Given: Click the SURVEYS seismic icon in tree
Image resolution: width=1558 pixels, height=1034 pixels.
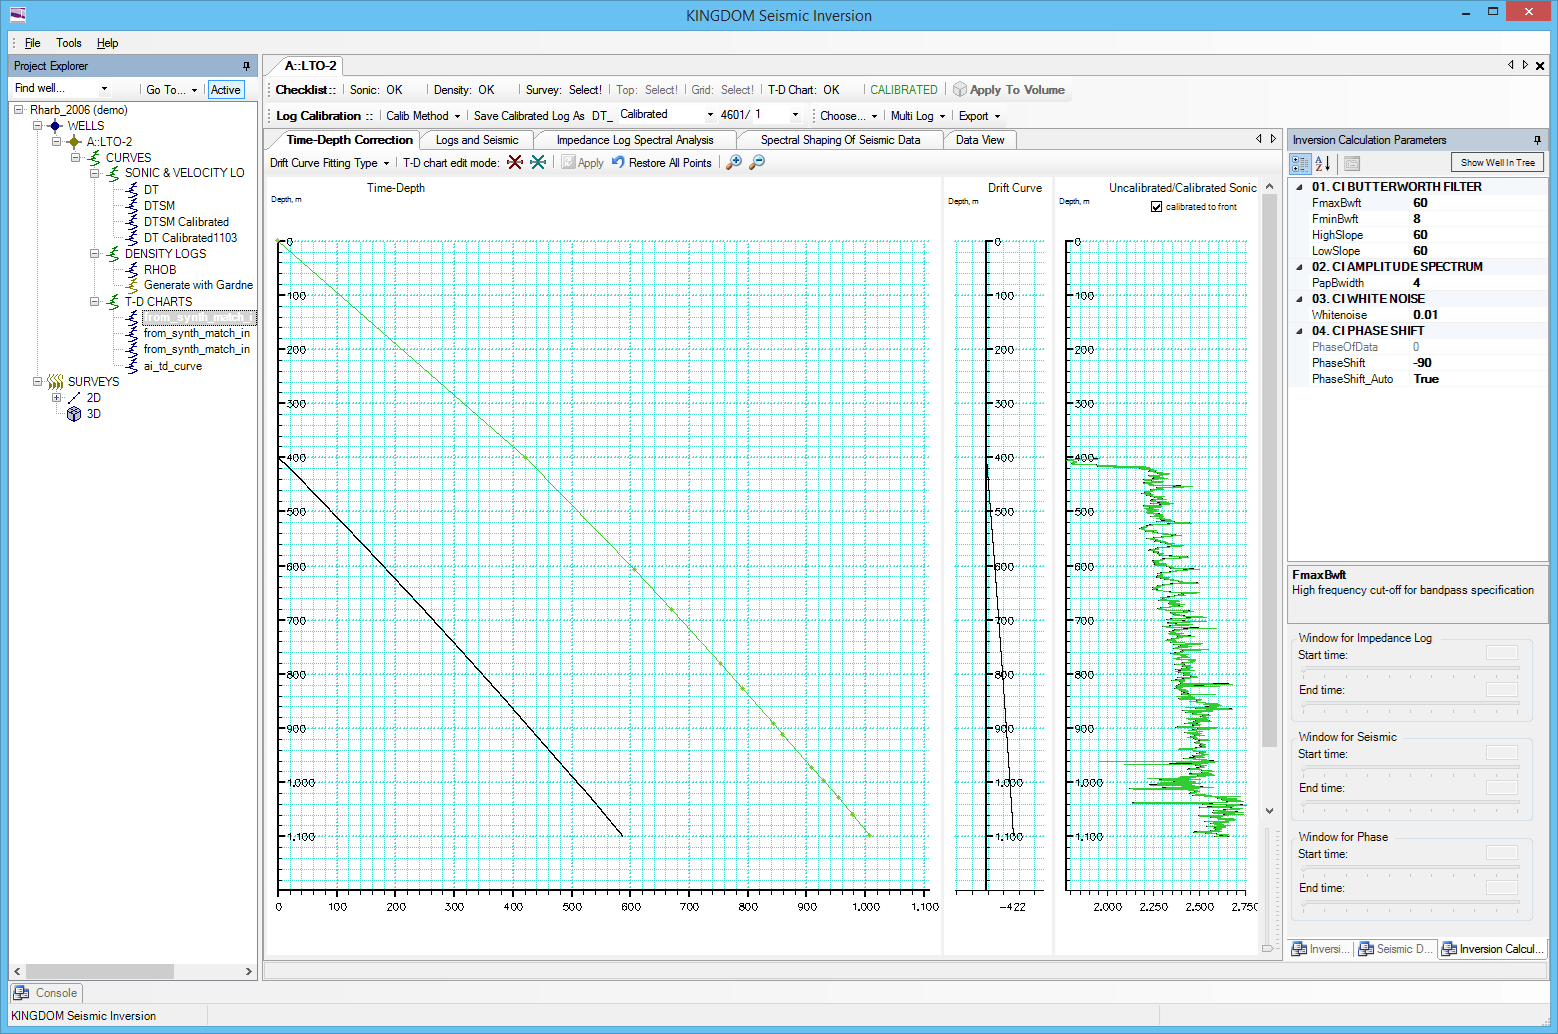Looking at the screenshot, I should click(55, 382).
